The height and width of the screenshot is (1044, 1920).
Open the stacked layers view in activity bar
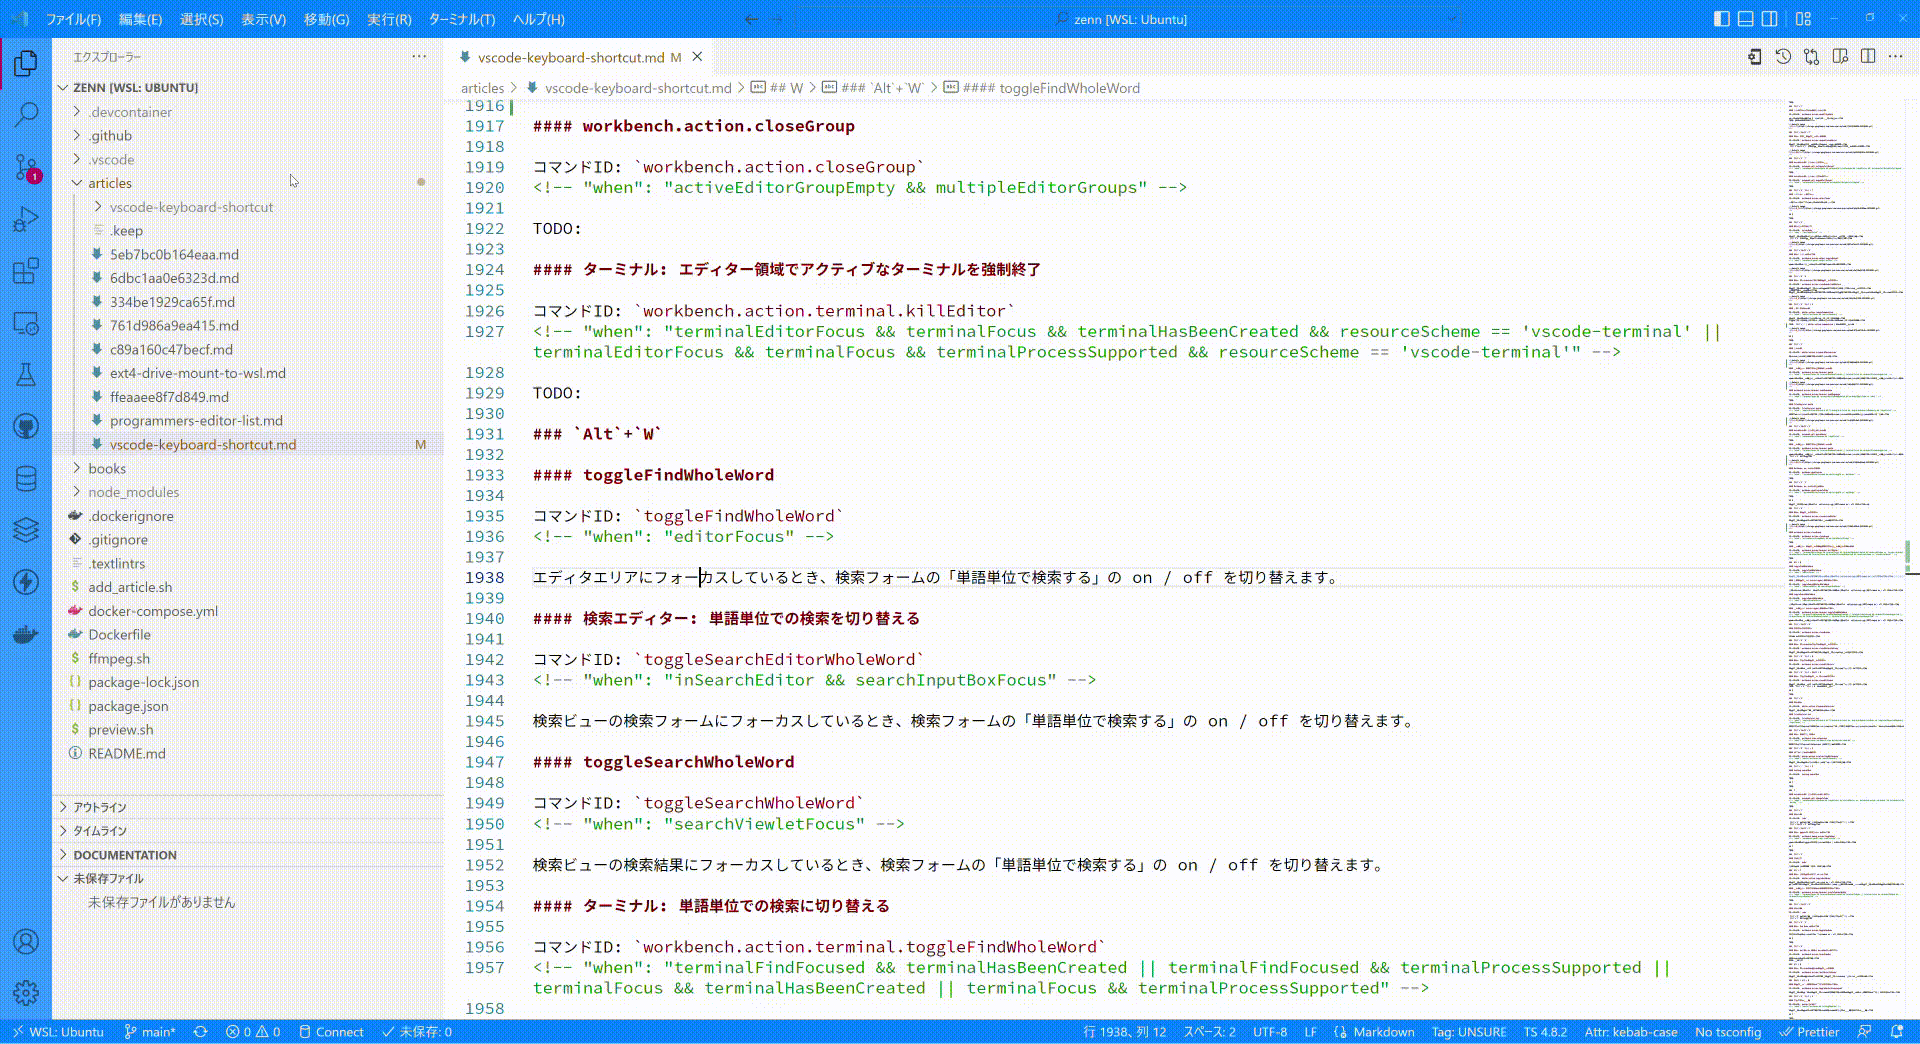26,530
